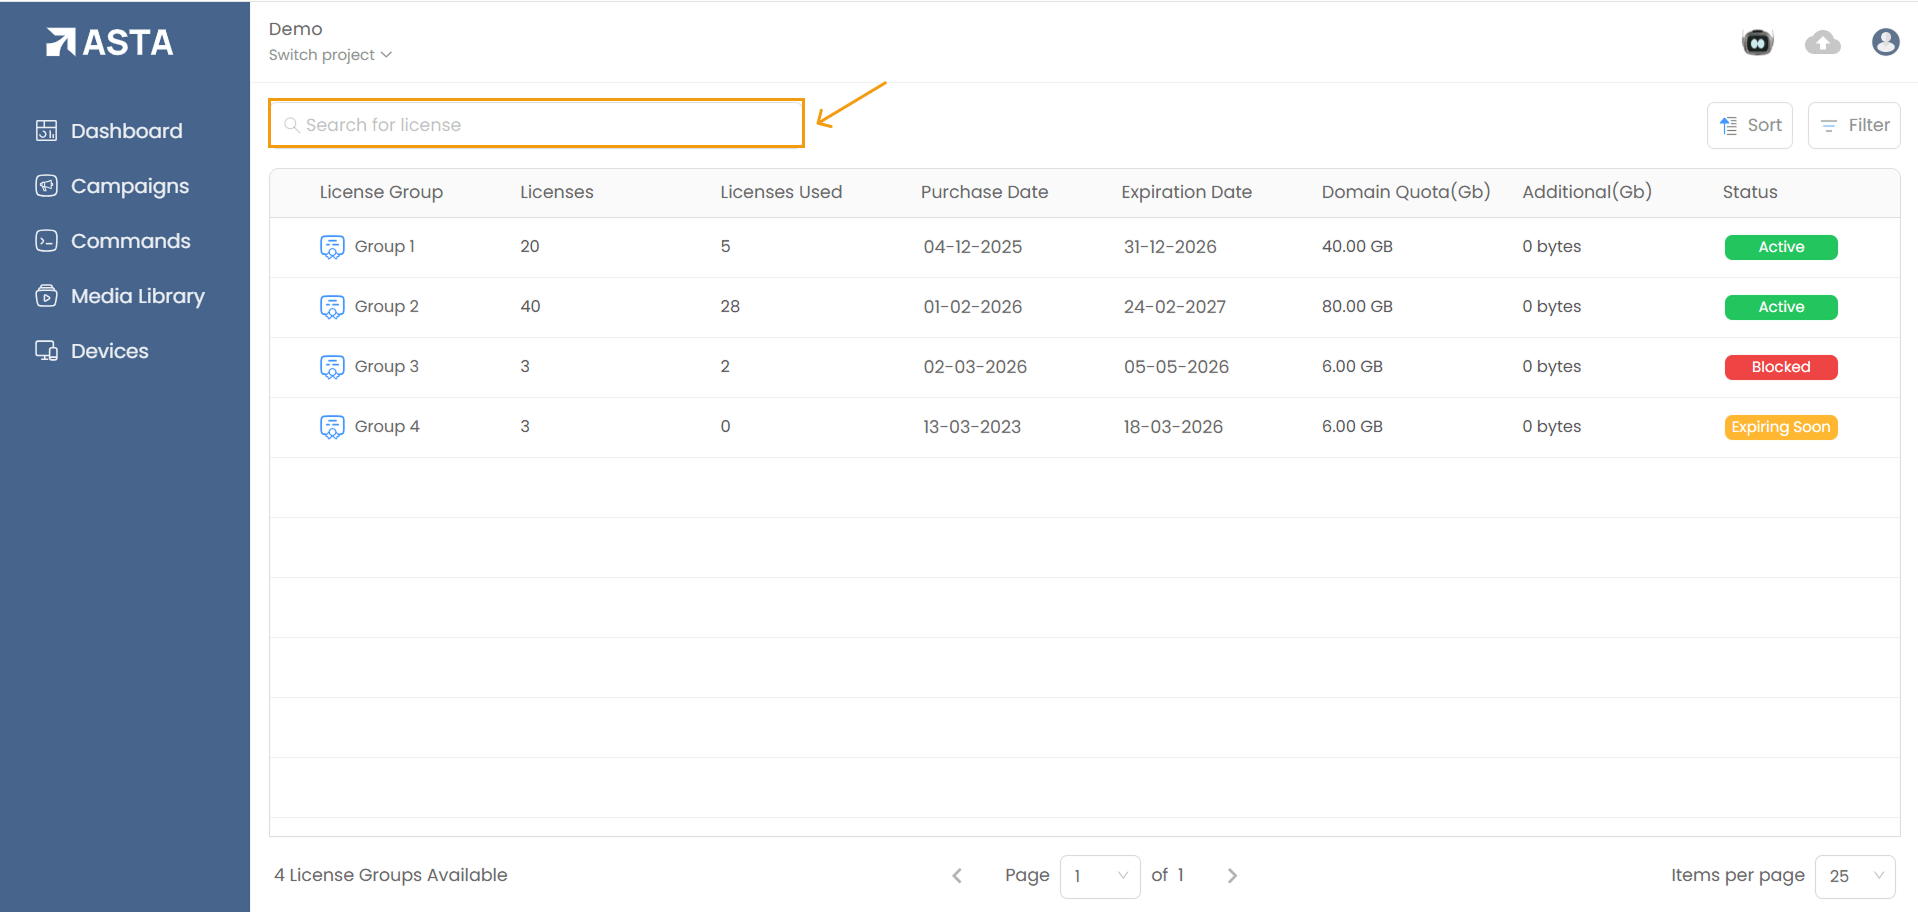Go to Dashboard in the sidebar
1918x912 pixels.
click(x=126, y=131)
